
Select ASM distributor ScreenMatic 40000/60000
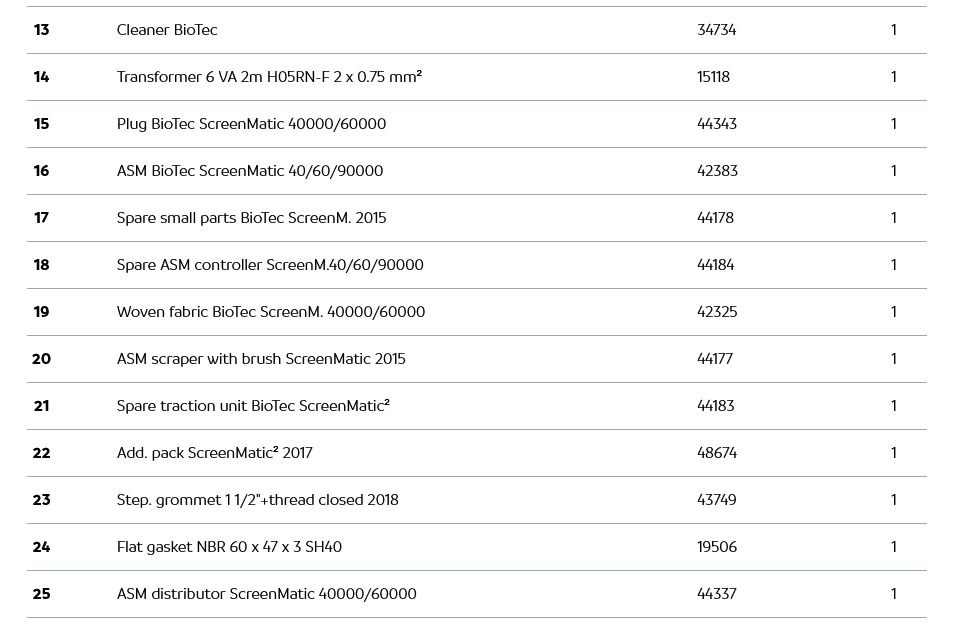pos(267,594)
